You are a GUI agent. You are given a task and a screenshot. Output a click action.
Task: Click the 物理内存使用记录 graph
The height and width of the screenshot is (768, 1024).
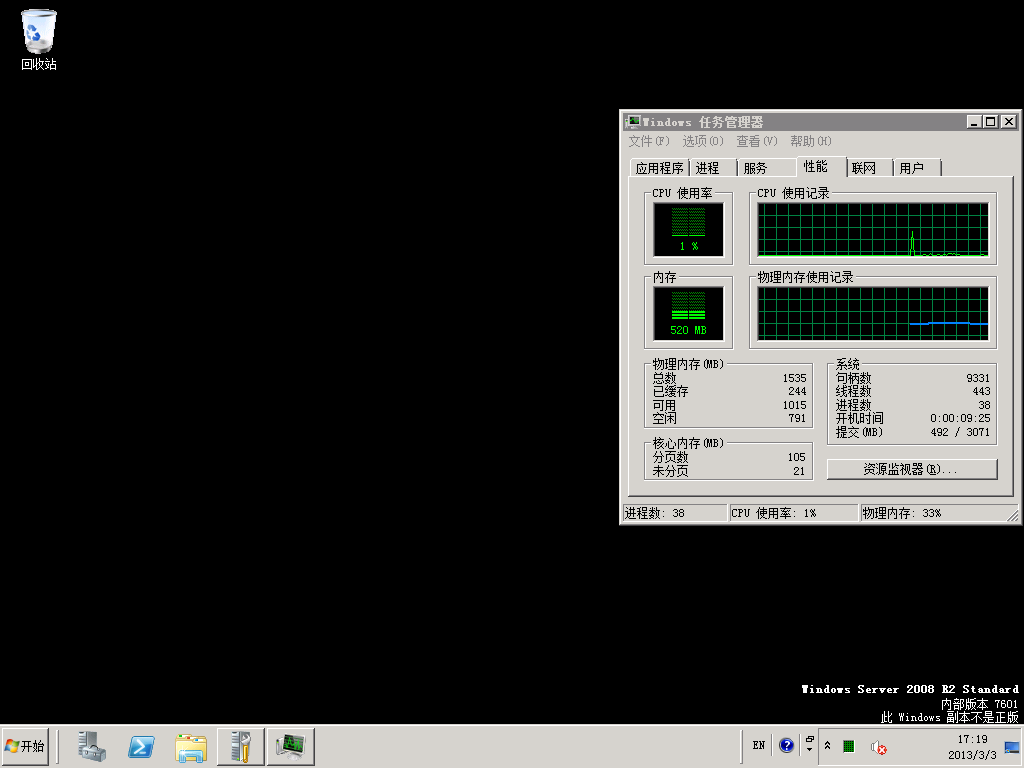(x=872, y=313)
